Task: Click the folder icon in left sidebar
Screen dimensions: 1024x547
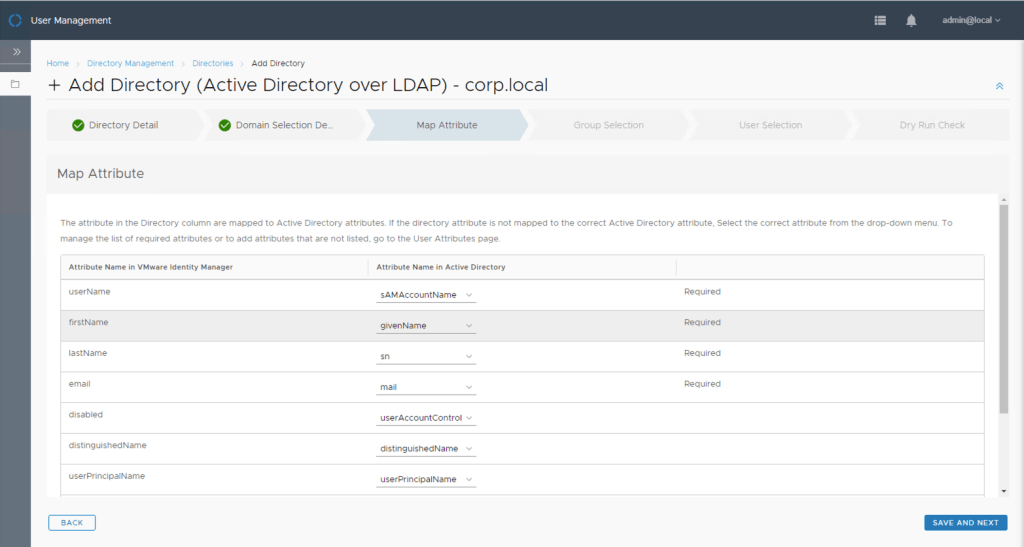Action: [15, 84]
